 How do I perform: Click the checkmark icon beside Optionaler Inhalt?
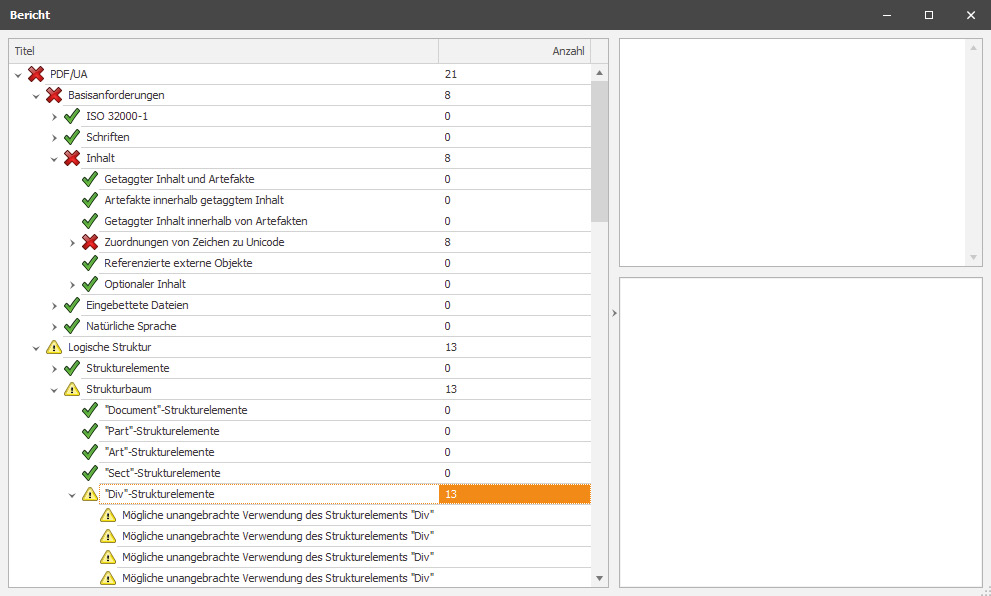[x=90, y=284]
